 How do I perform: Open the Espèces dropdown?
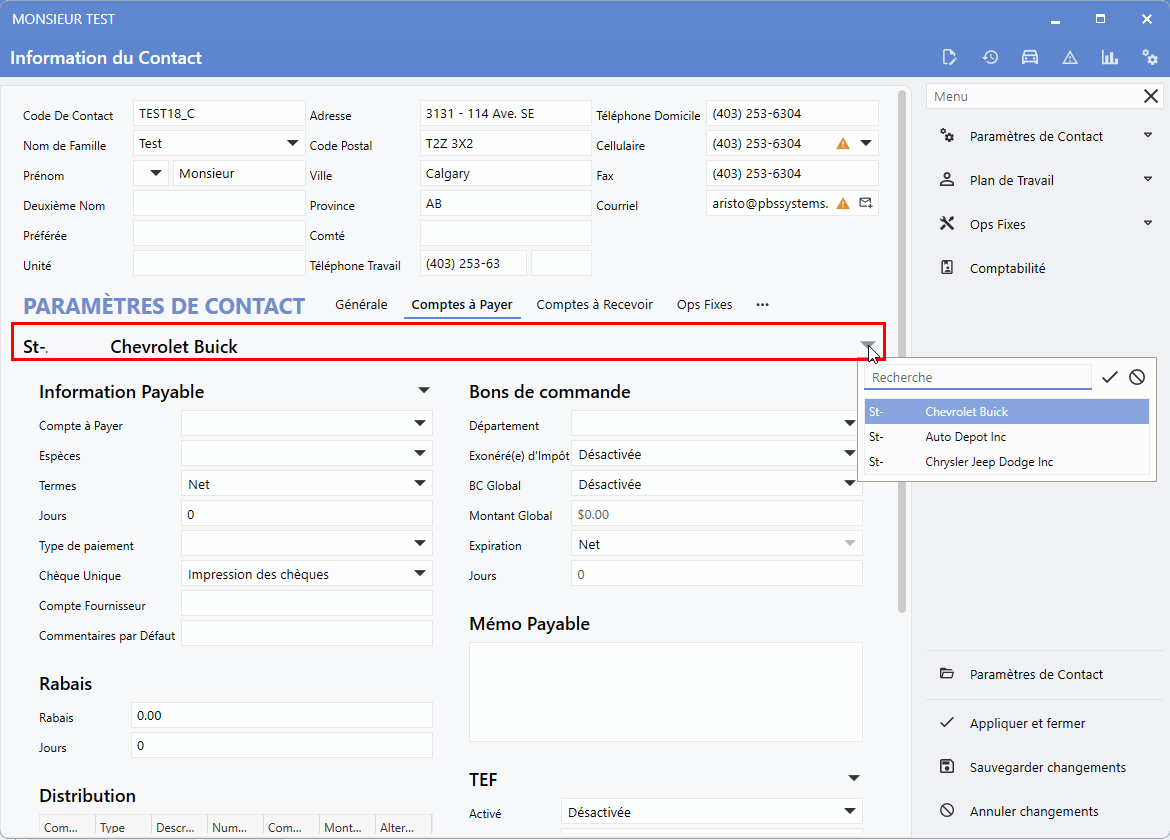tap(420, 454)
